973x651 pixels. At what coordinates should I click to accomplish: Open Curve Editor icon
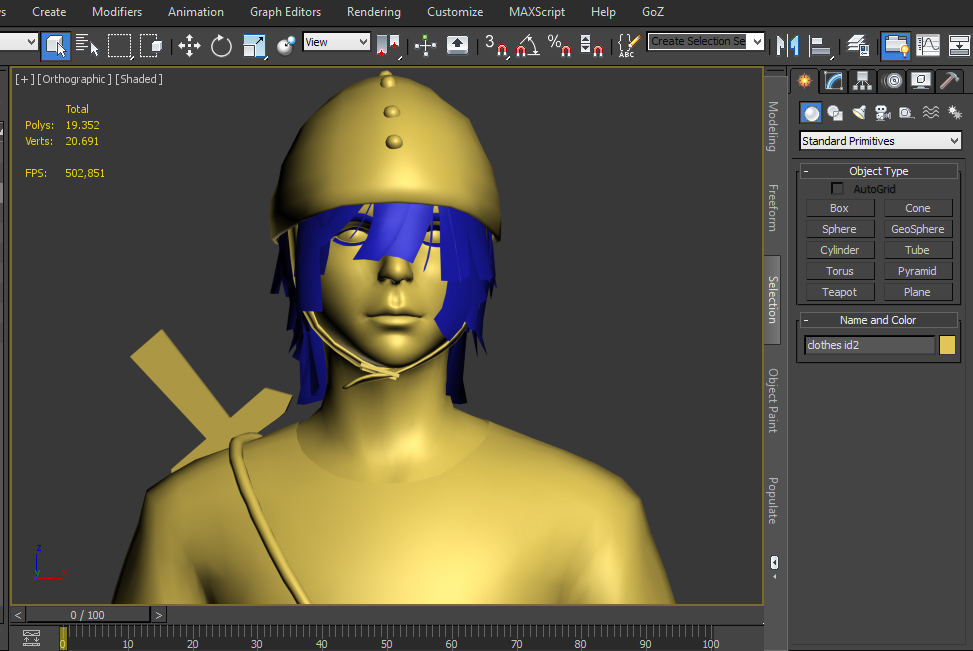coord(928,46)
